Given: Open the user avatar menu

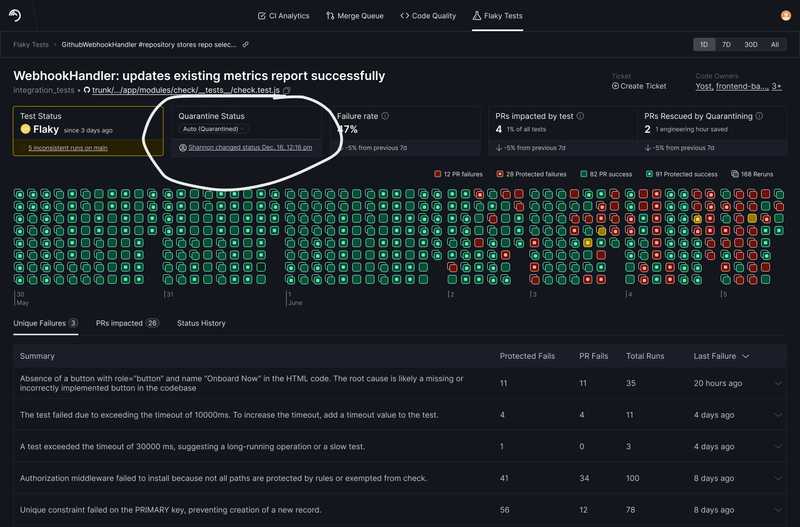Looking at the screenshot, I should (786, 16).
